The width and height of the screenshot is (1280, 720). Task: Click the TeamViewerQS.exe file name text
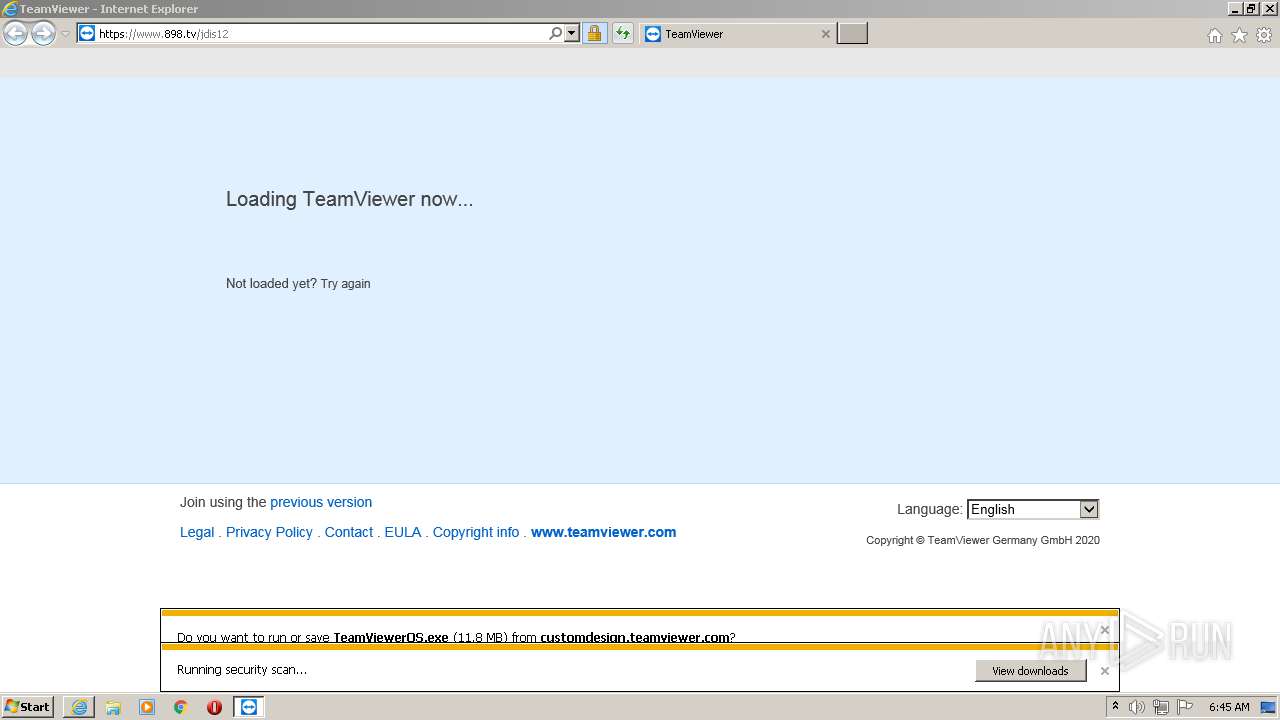pyautogui.click(x=391, y=637)
